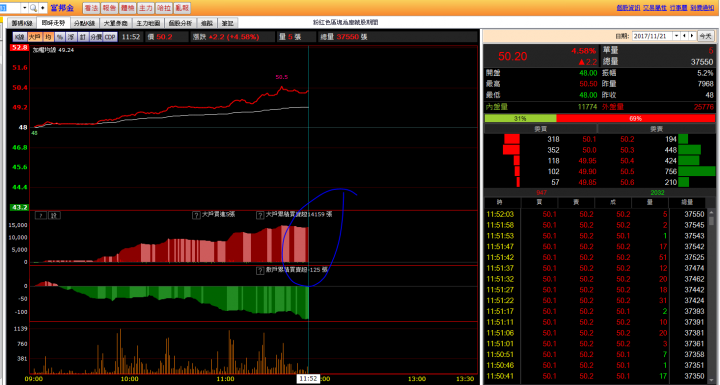Click the 43.2 lower limit price label
This screenshot has width=720, height=385.
(19, 208)
